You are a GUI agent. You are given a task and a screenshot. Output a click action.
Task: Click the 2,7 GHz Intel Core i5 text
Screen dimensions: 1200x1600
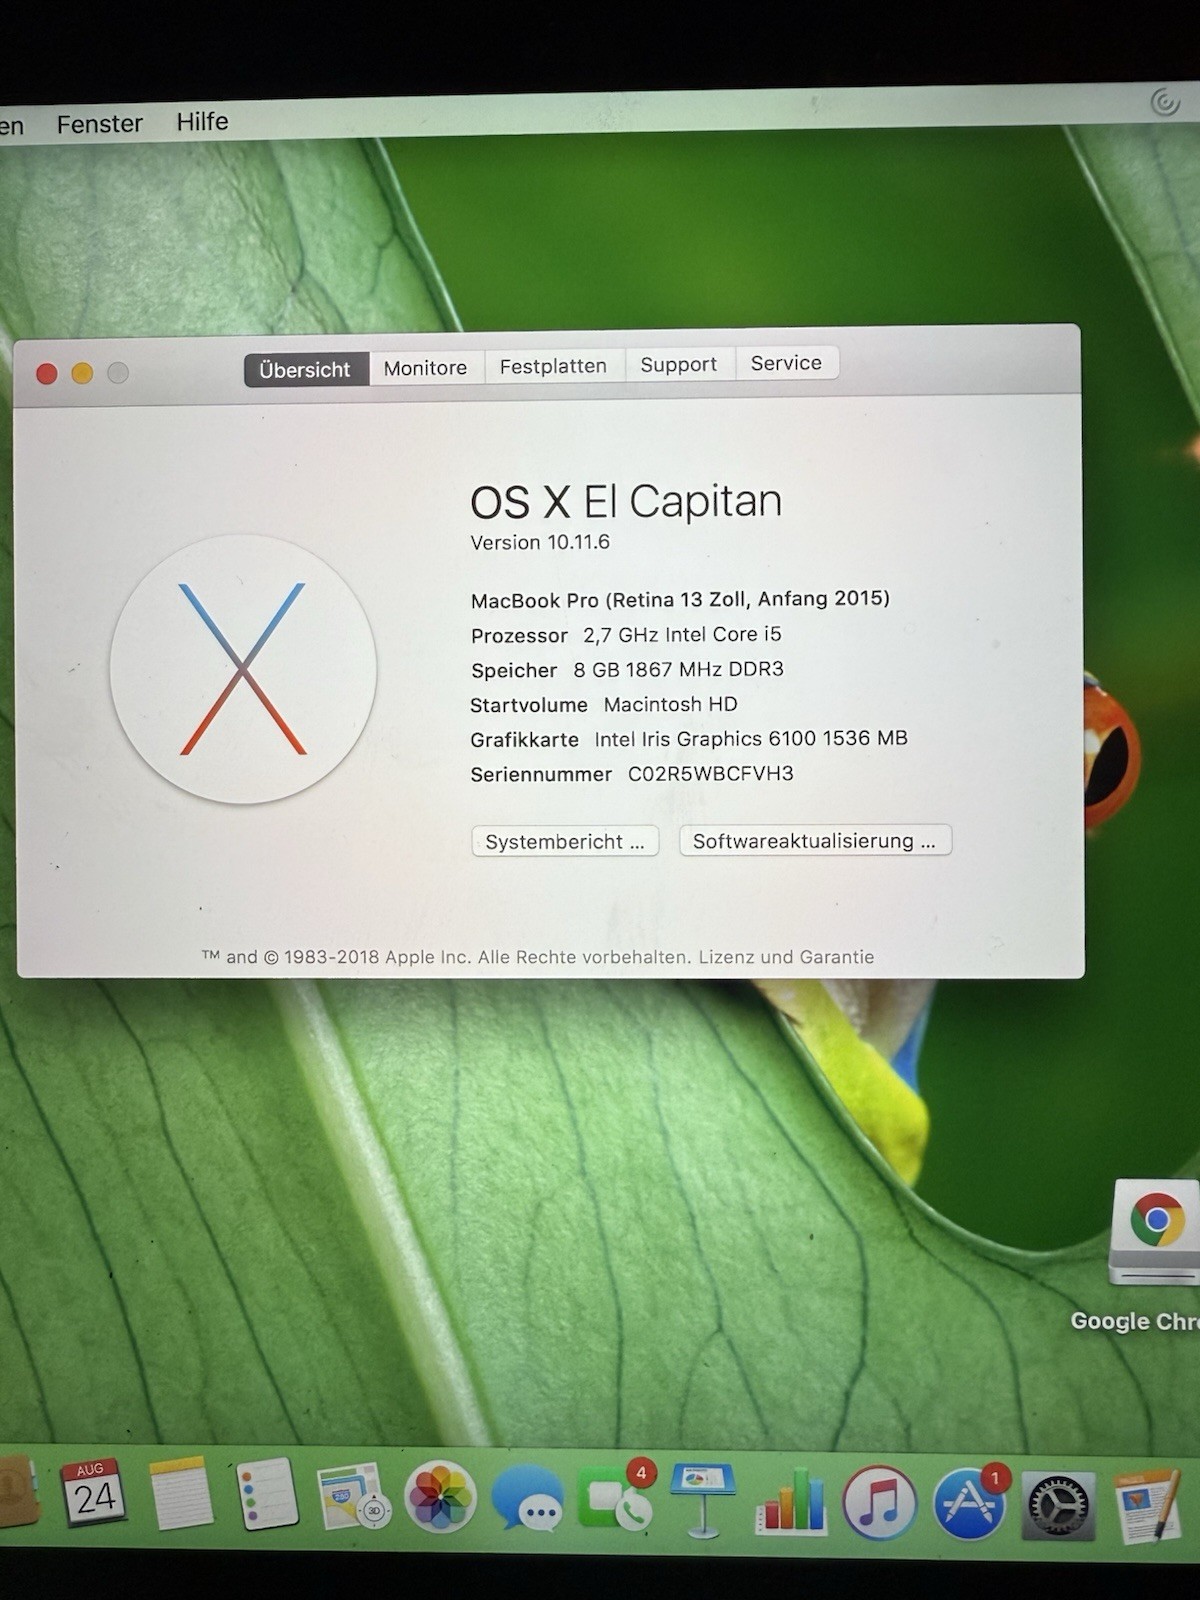683,634
